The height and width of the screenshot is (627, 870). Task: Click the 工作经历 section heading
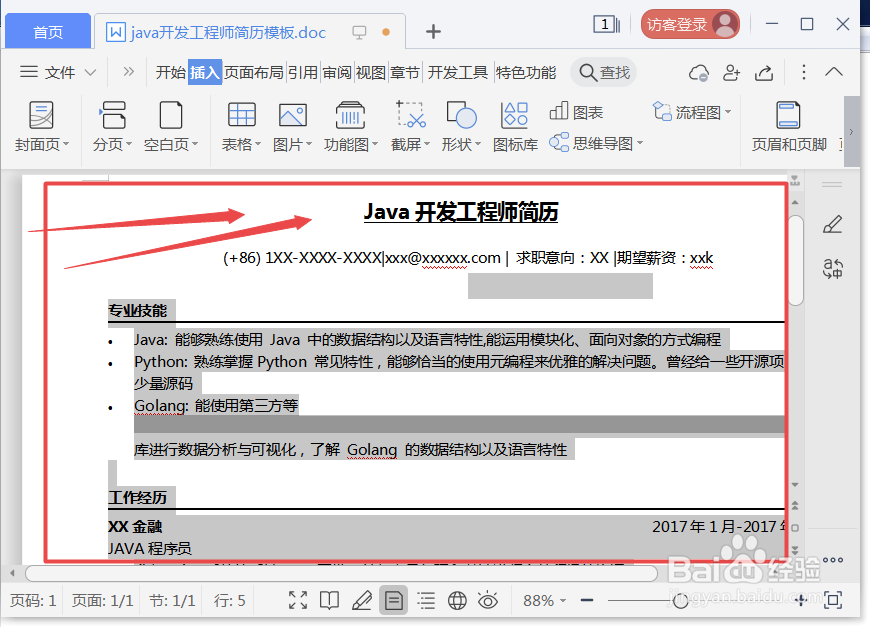[138, 497]
